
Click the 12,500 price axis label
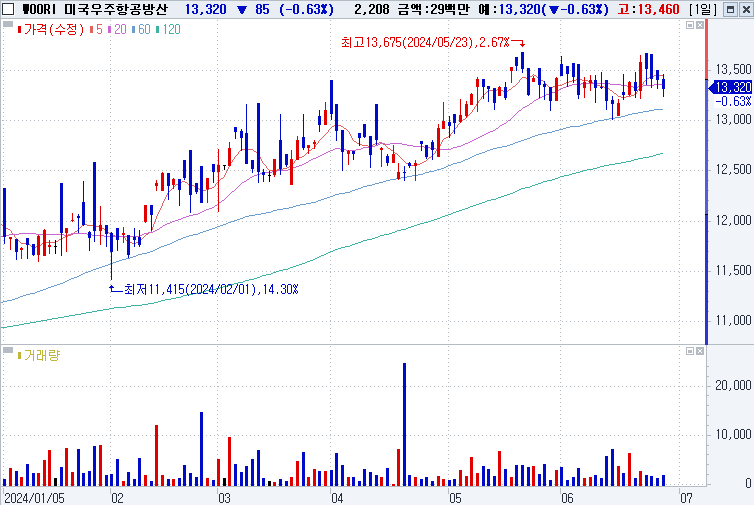(733, 170)
